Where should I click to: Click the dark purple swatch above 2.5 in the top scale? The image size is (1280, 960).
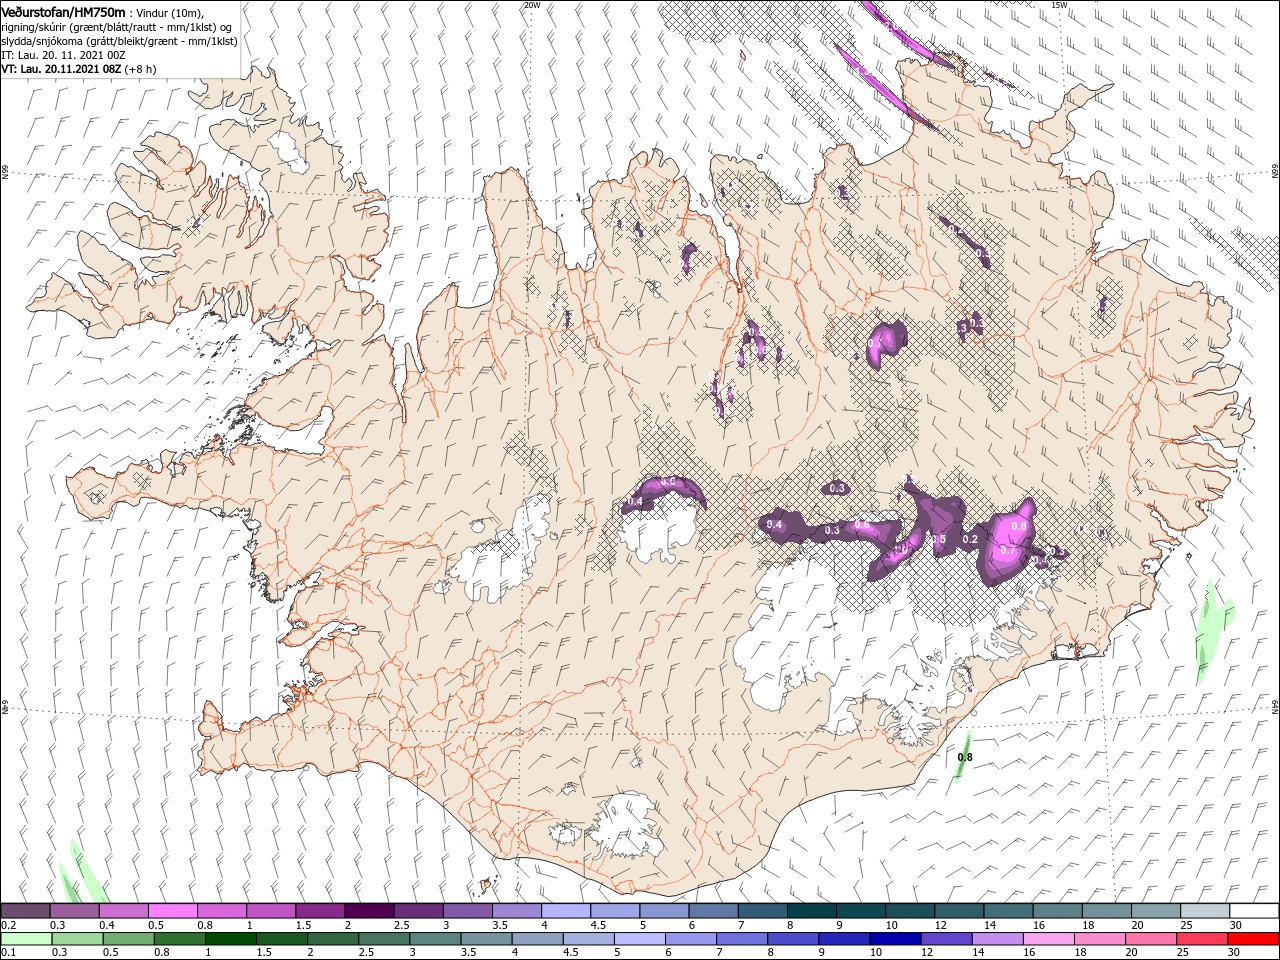pyautogui.click(x=418, y=910)
